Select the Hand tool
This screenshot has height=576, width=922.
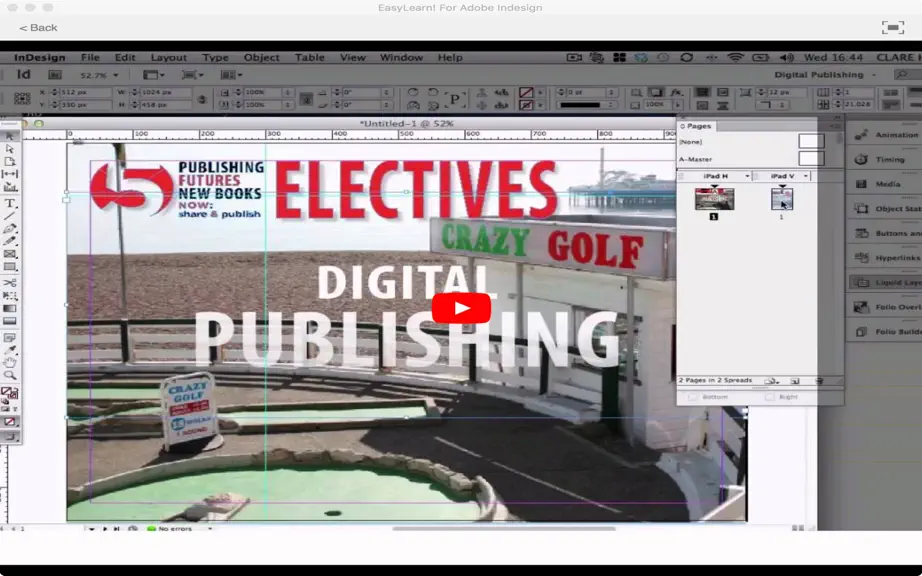(9, 363)
